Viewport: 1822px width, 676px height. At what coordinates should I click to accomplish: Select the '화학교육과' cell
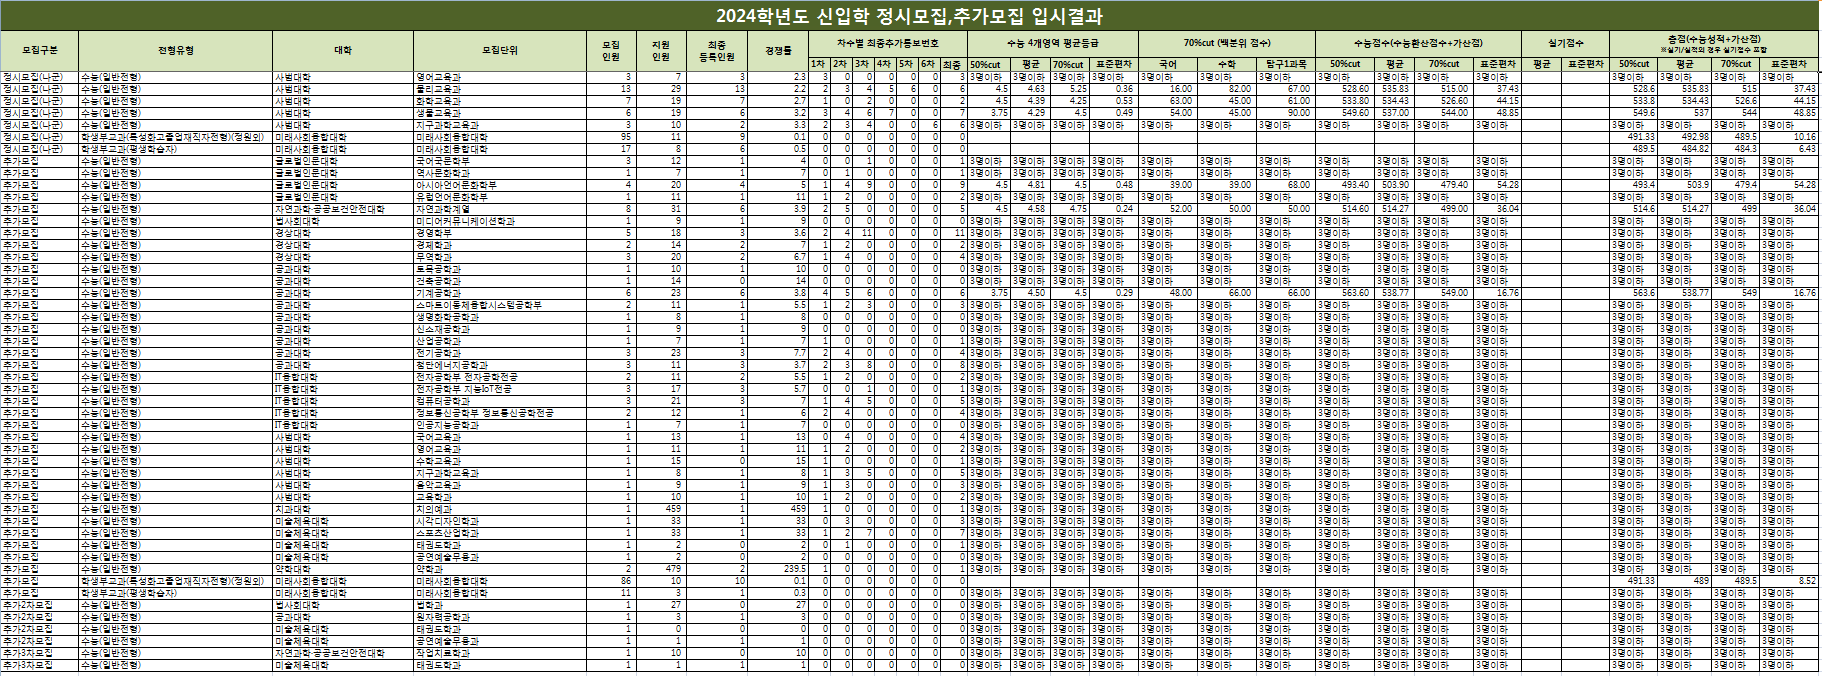pyautogui.click(x=500, y=101)
